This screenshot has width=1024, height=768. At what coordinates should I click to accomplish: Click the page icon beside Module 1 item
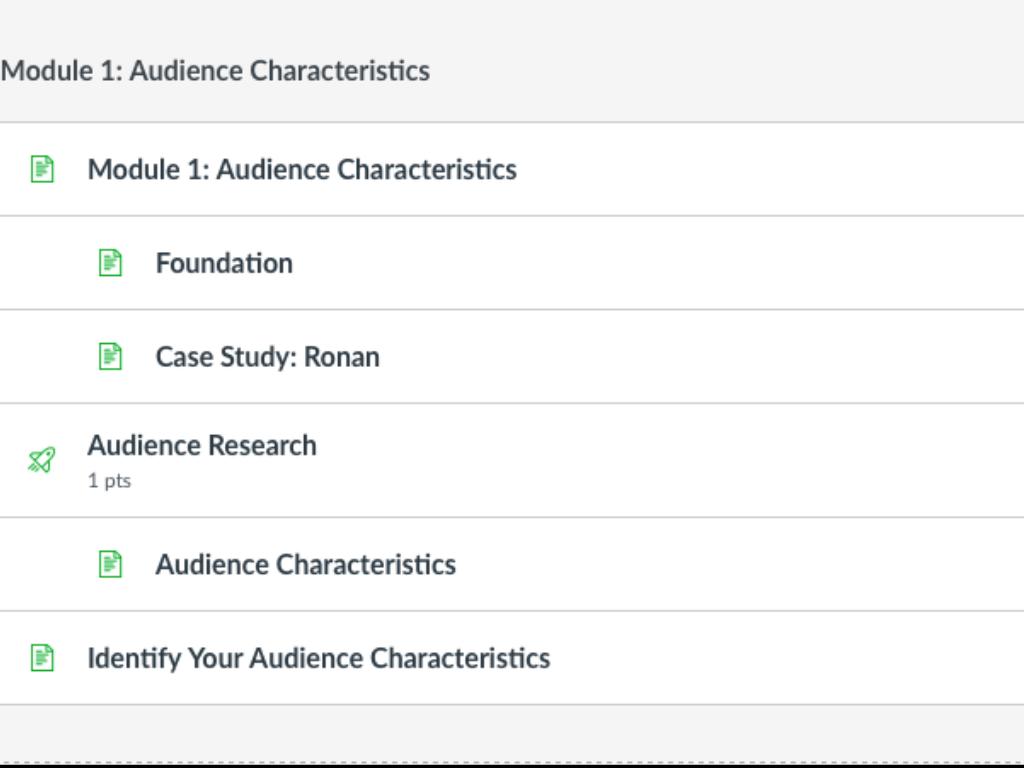point(42,169)
